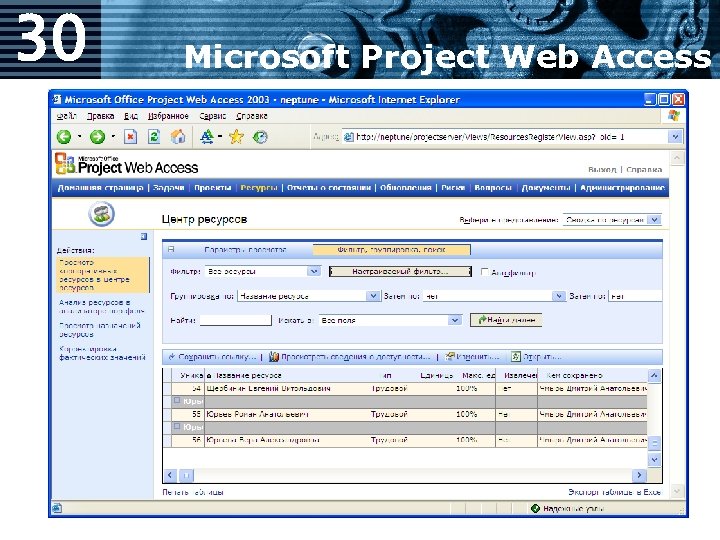Go forward with the green Forward arrow
The image size is (720, 540).
(x=97, y=137)
